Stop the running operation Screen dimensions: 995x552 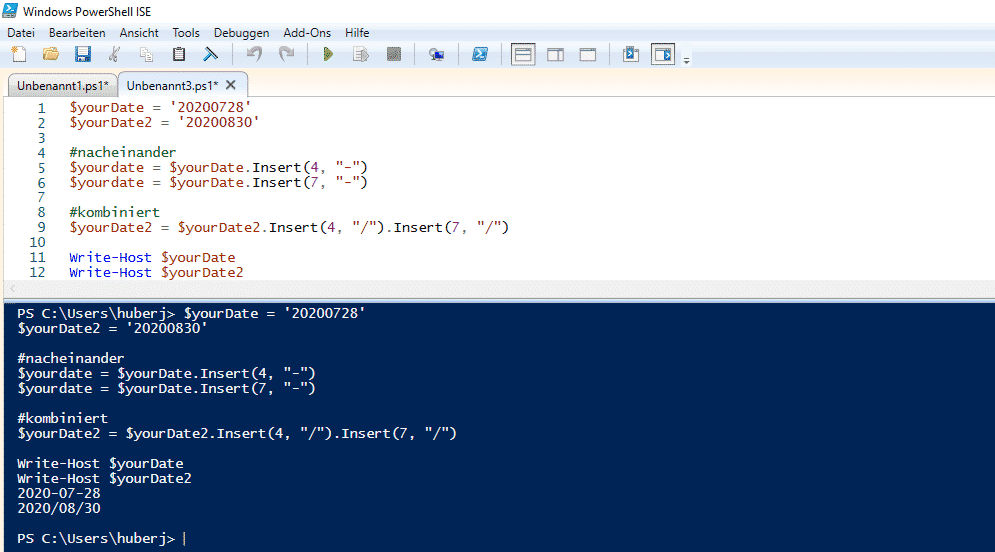[x=394, y=55]
